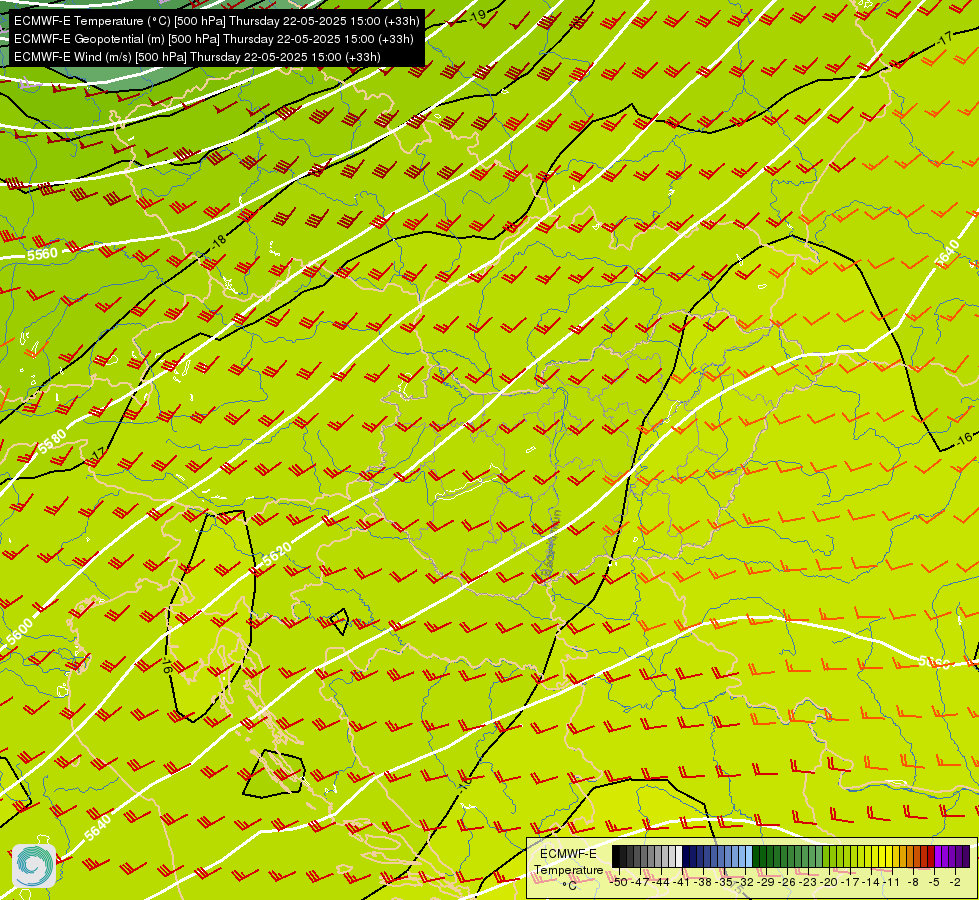This screenshot has height=900, width=979.
Task: Click the swirl logo icon
Action: (x=34, y=866)
